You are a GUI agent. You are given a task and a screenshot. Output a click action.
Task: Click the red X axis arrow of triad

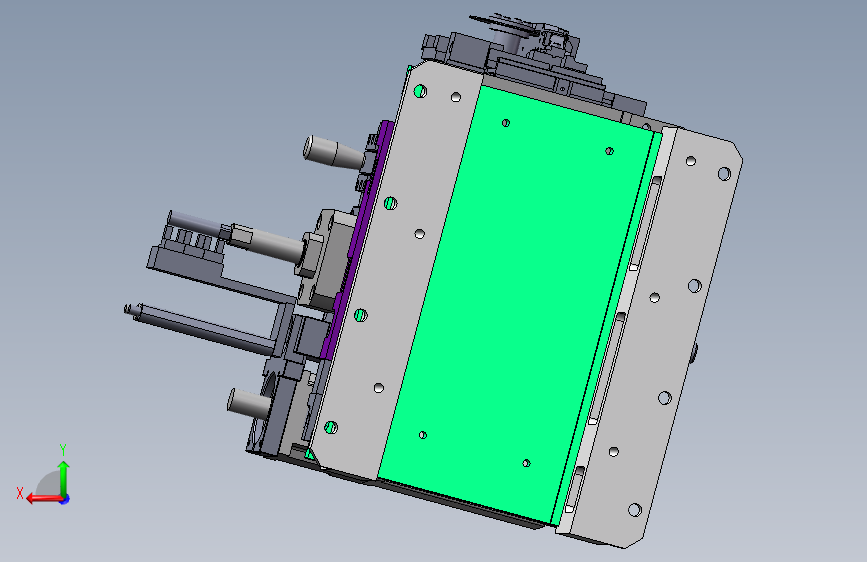point(44,499)
